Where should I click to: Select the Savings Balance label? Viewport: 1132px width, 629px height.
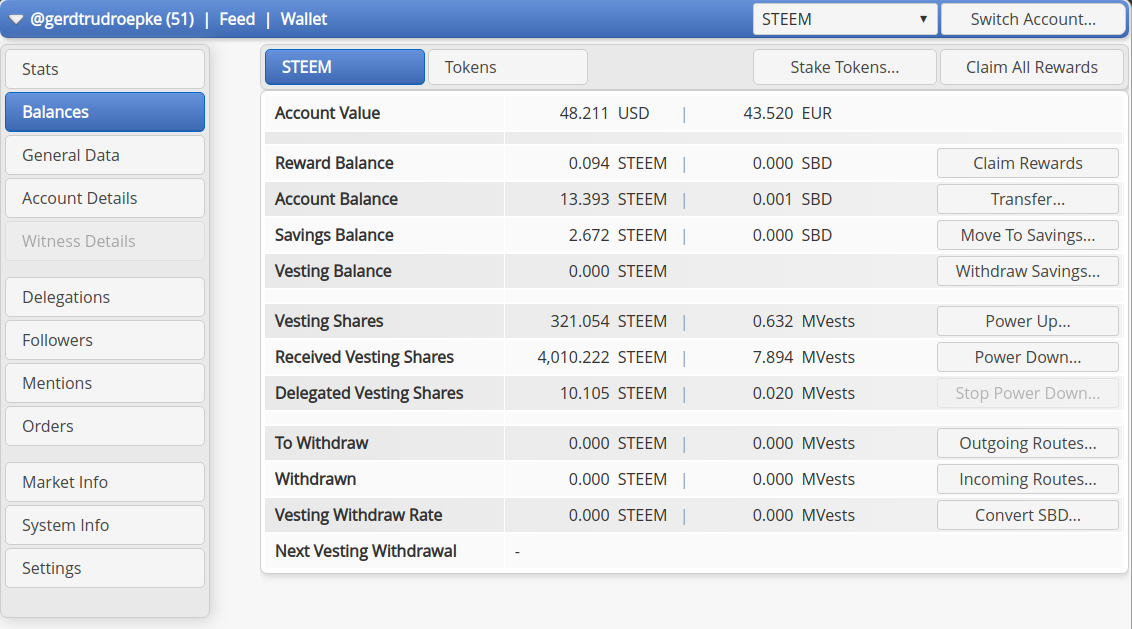(334, 235)
